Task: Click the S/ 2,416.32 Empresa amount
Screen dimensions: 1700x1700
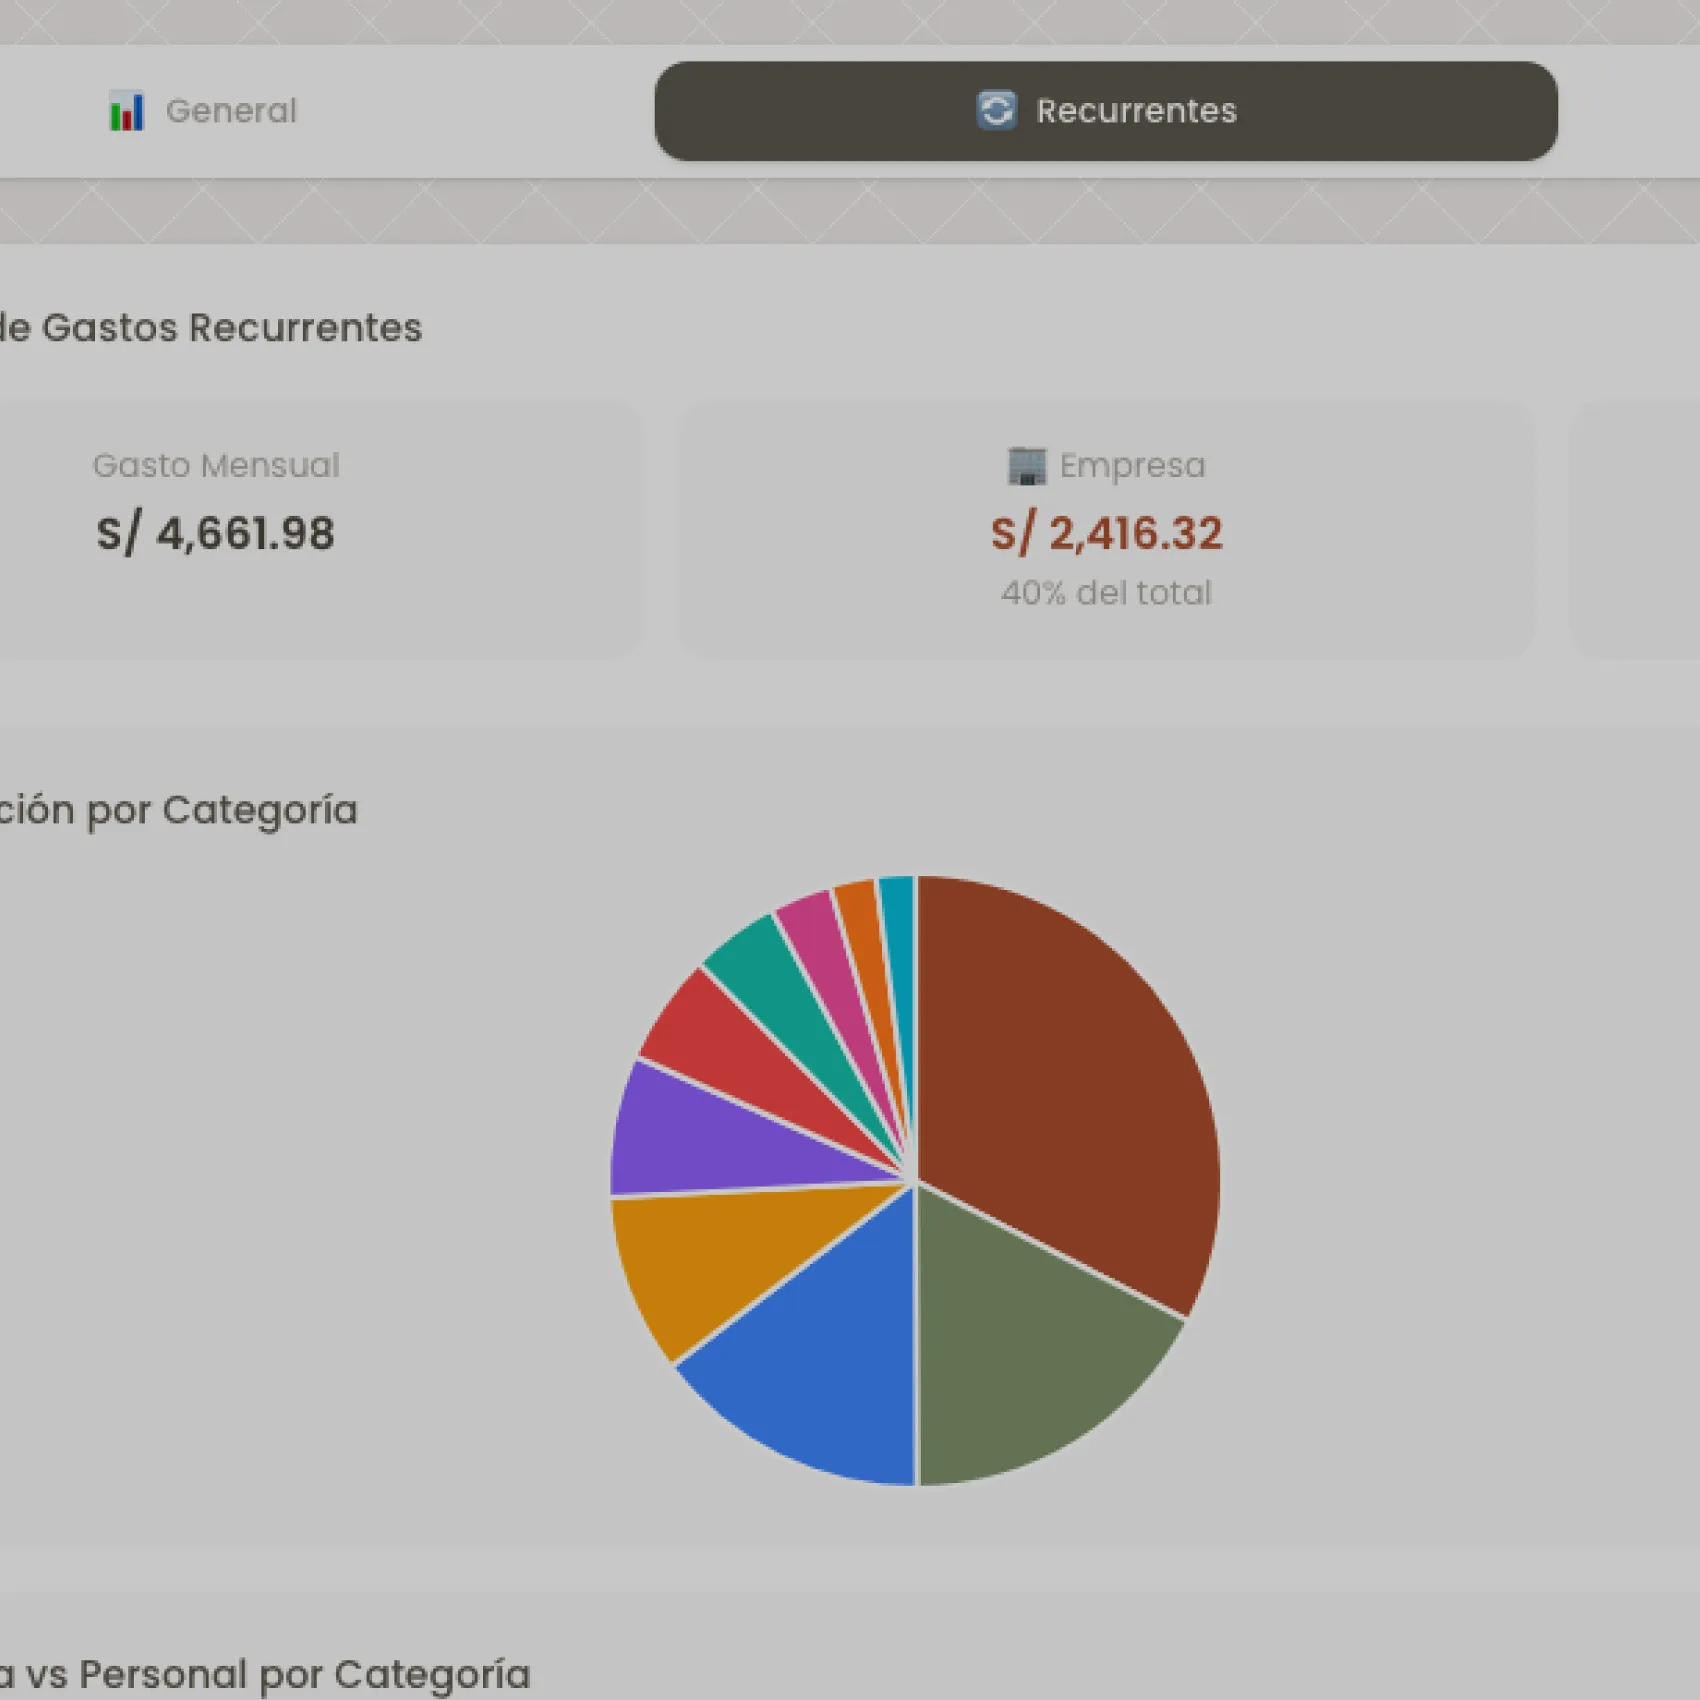Action: point(1106,533)
